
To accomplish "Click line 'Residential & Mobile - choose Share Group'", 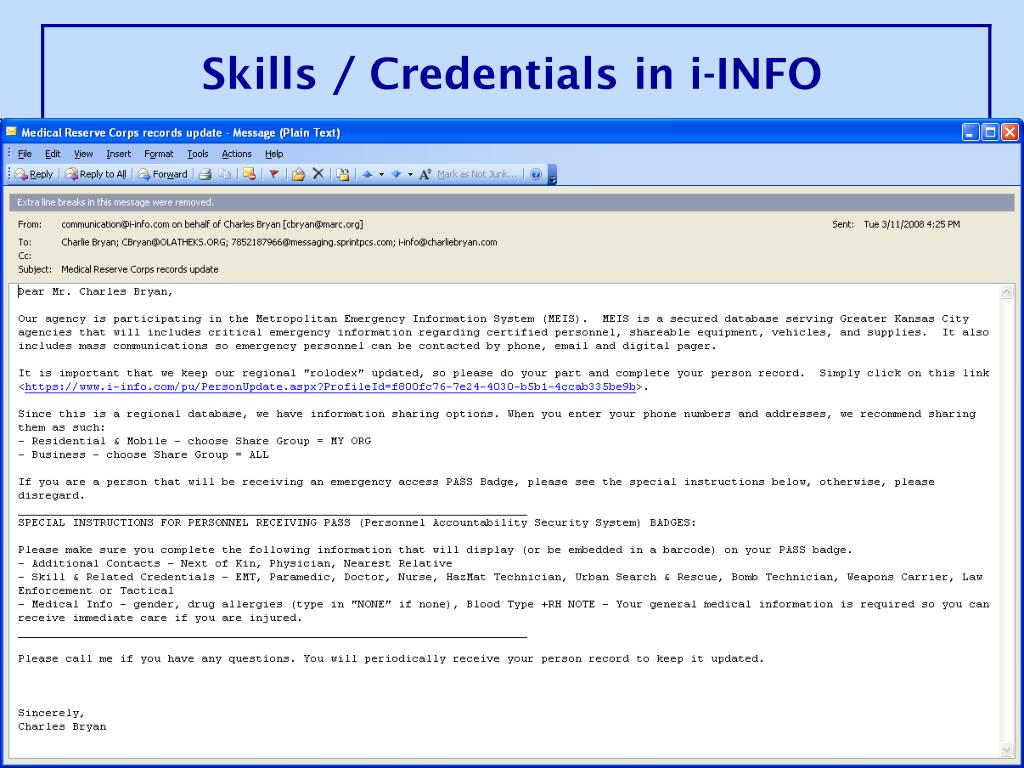I will 195,441.
